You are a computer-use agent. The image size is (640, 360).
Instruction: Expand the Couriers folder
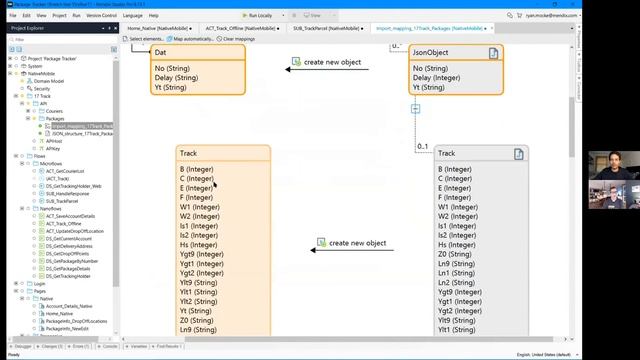[28, 111]
